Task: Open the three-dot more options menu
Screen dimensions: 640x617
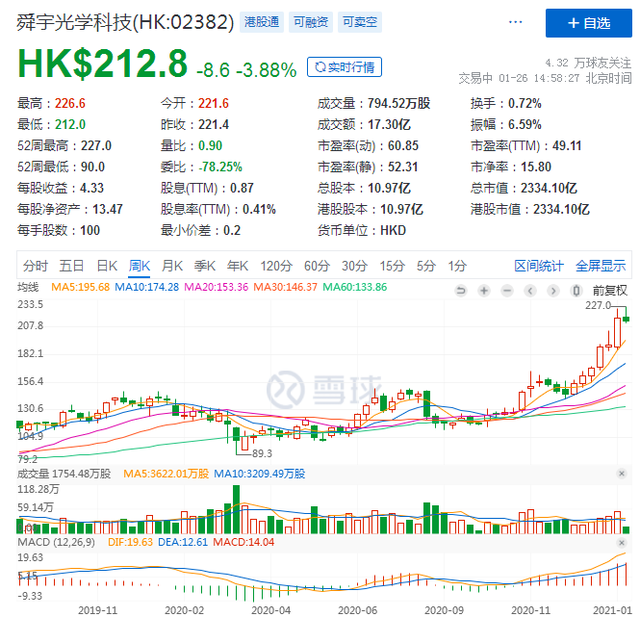Action: click(516, 22)
